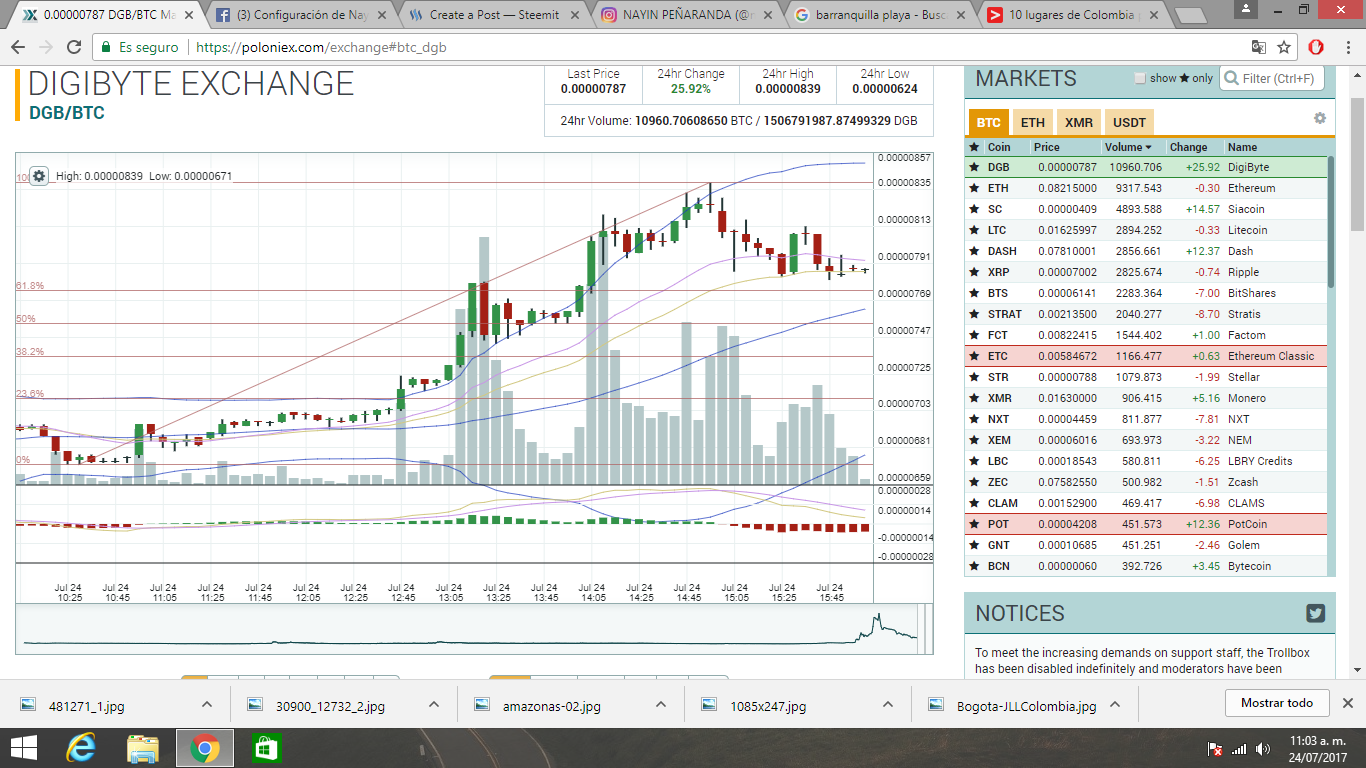Screen dimensions: 1366x768
Task: Toggle the favorite star for the DASH row
Action: [x=974, y=251]
